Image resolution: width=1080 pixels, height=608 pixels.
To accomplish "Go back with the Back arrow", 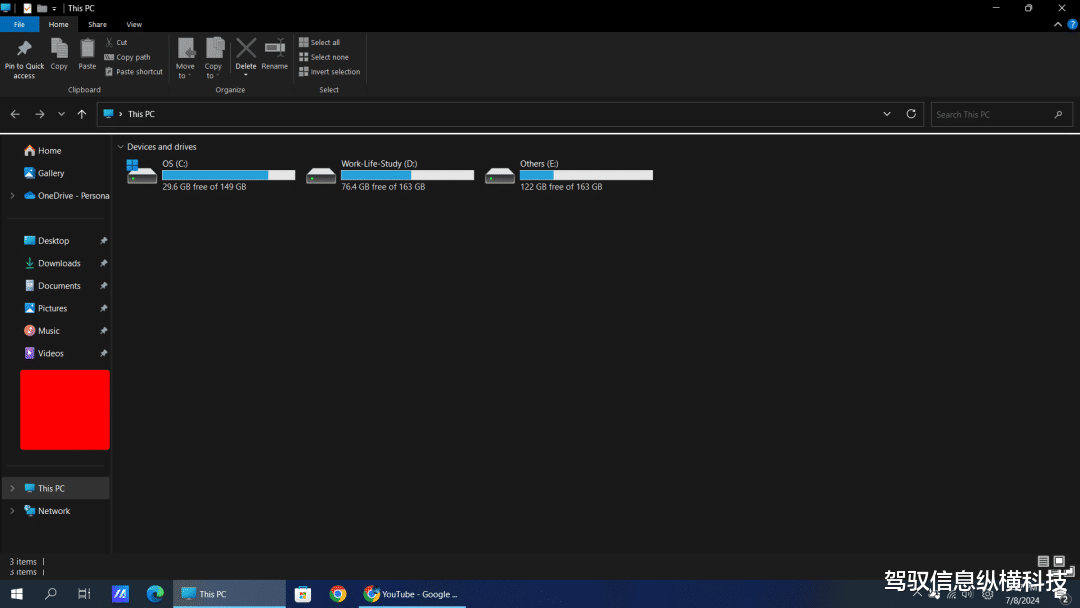I will (15, 114).
